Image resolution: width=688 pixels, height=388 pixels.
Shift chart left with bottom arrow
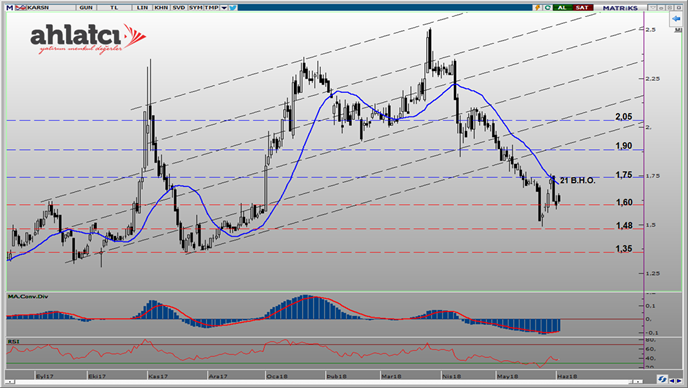coord(673,381)
